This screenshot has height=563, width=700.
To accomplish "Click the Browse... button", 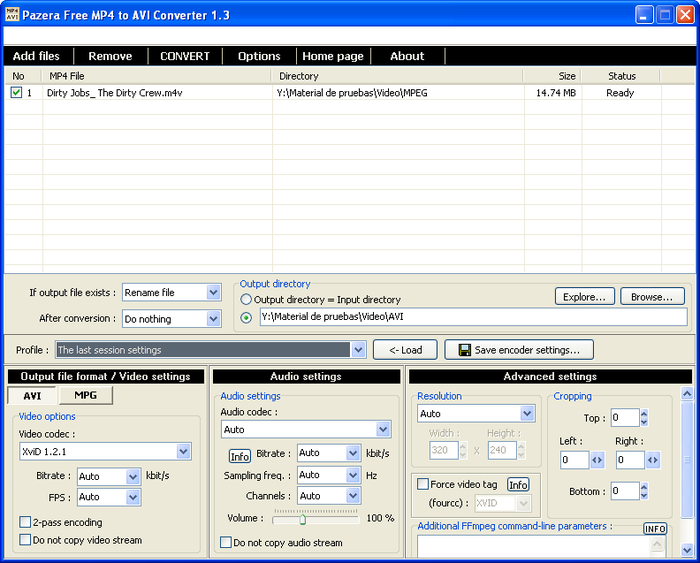I will pos(652,297).
